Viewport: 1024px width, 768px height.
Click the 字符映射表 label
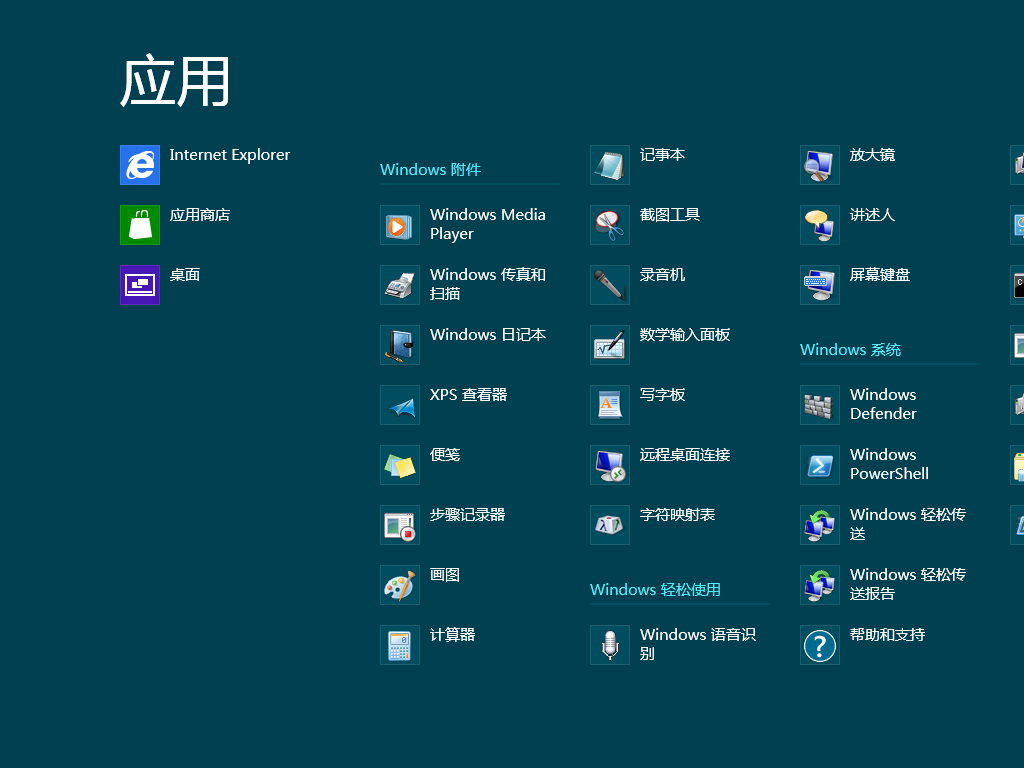(x=677, y=515)
